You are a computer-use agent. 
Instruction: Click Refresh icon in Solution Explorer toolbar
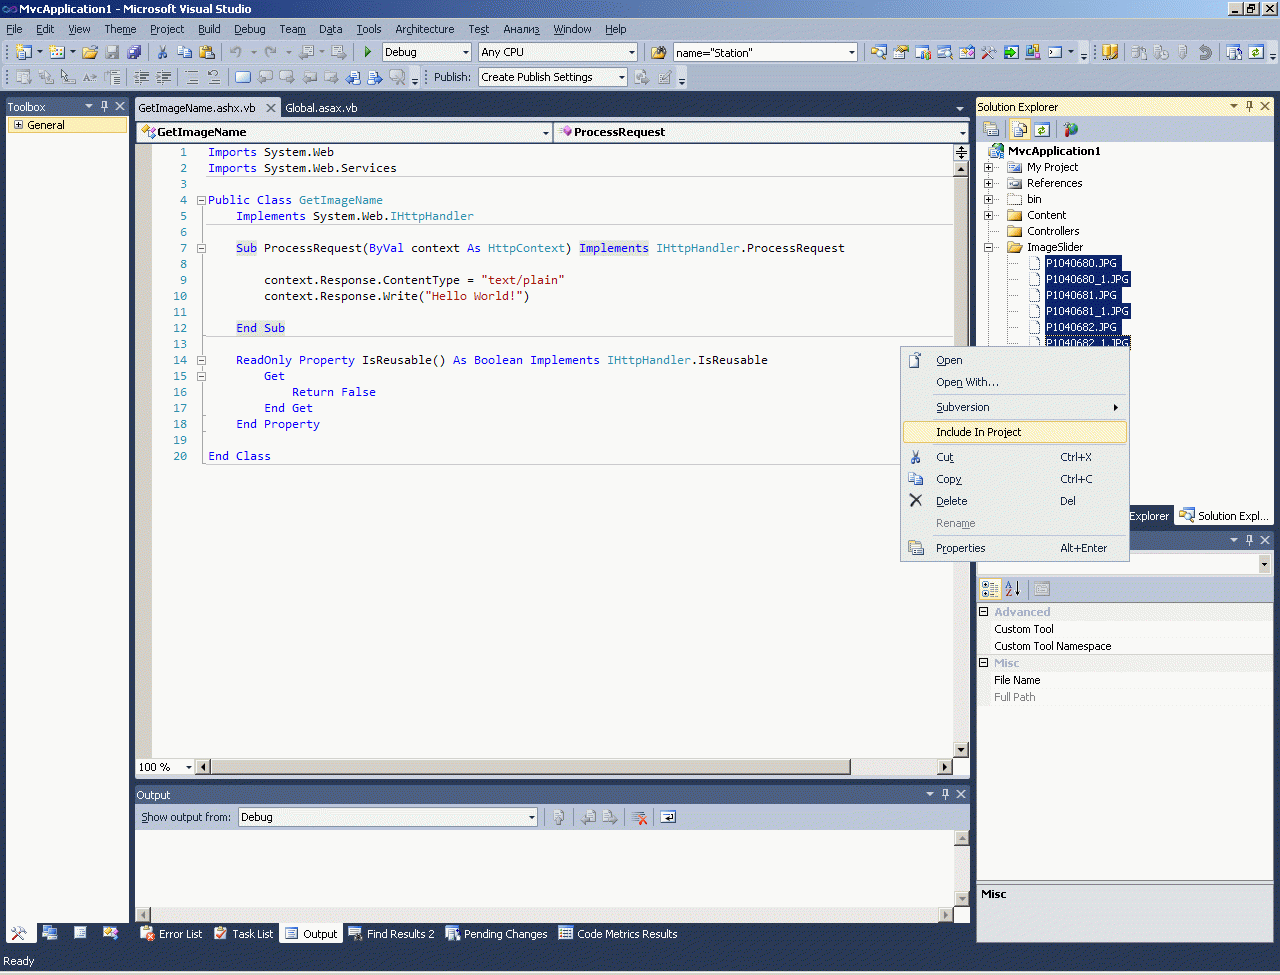[x=1042, y=129]
